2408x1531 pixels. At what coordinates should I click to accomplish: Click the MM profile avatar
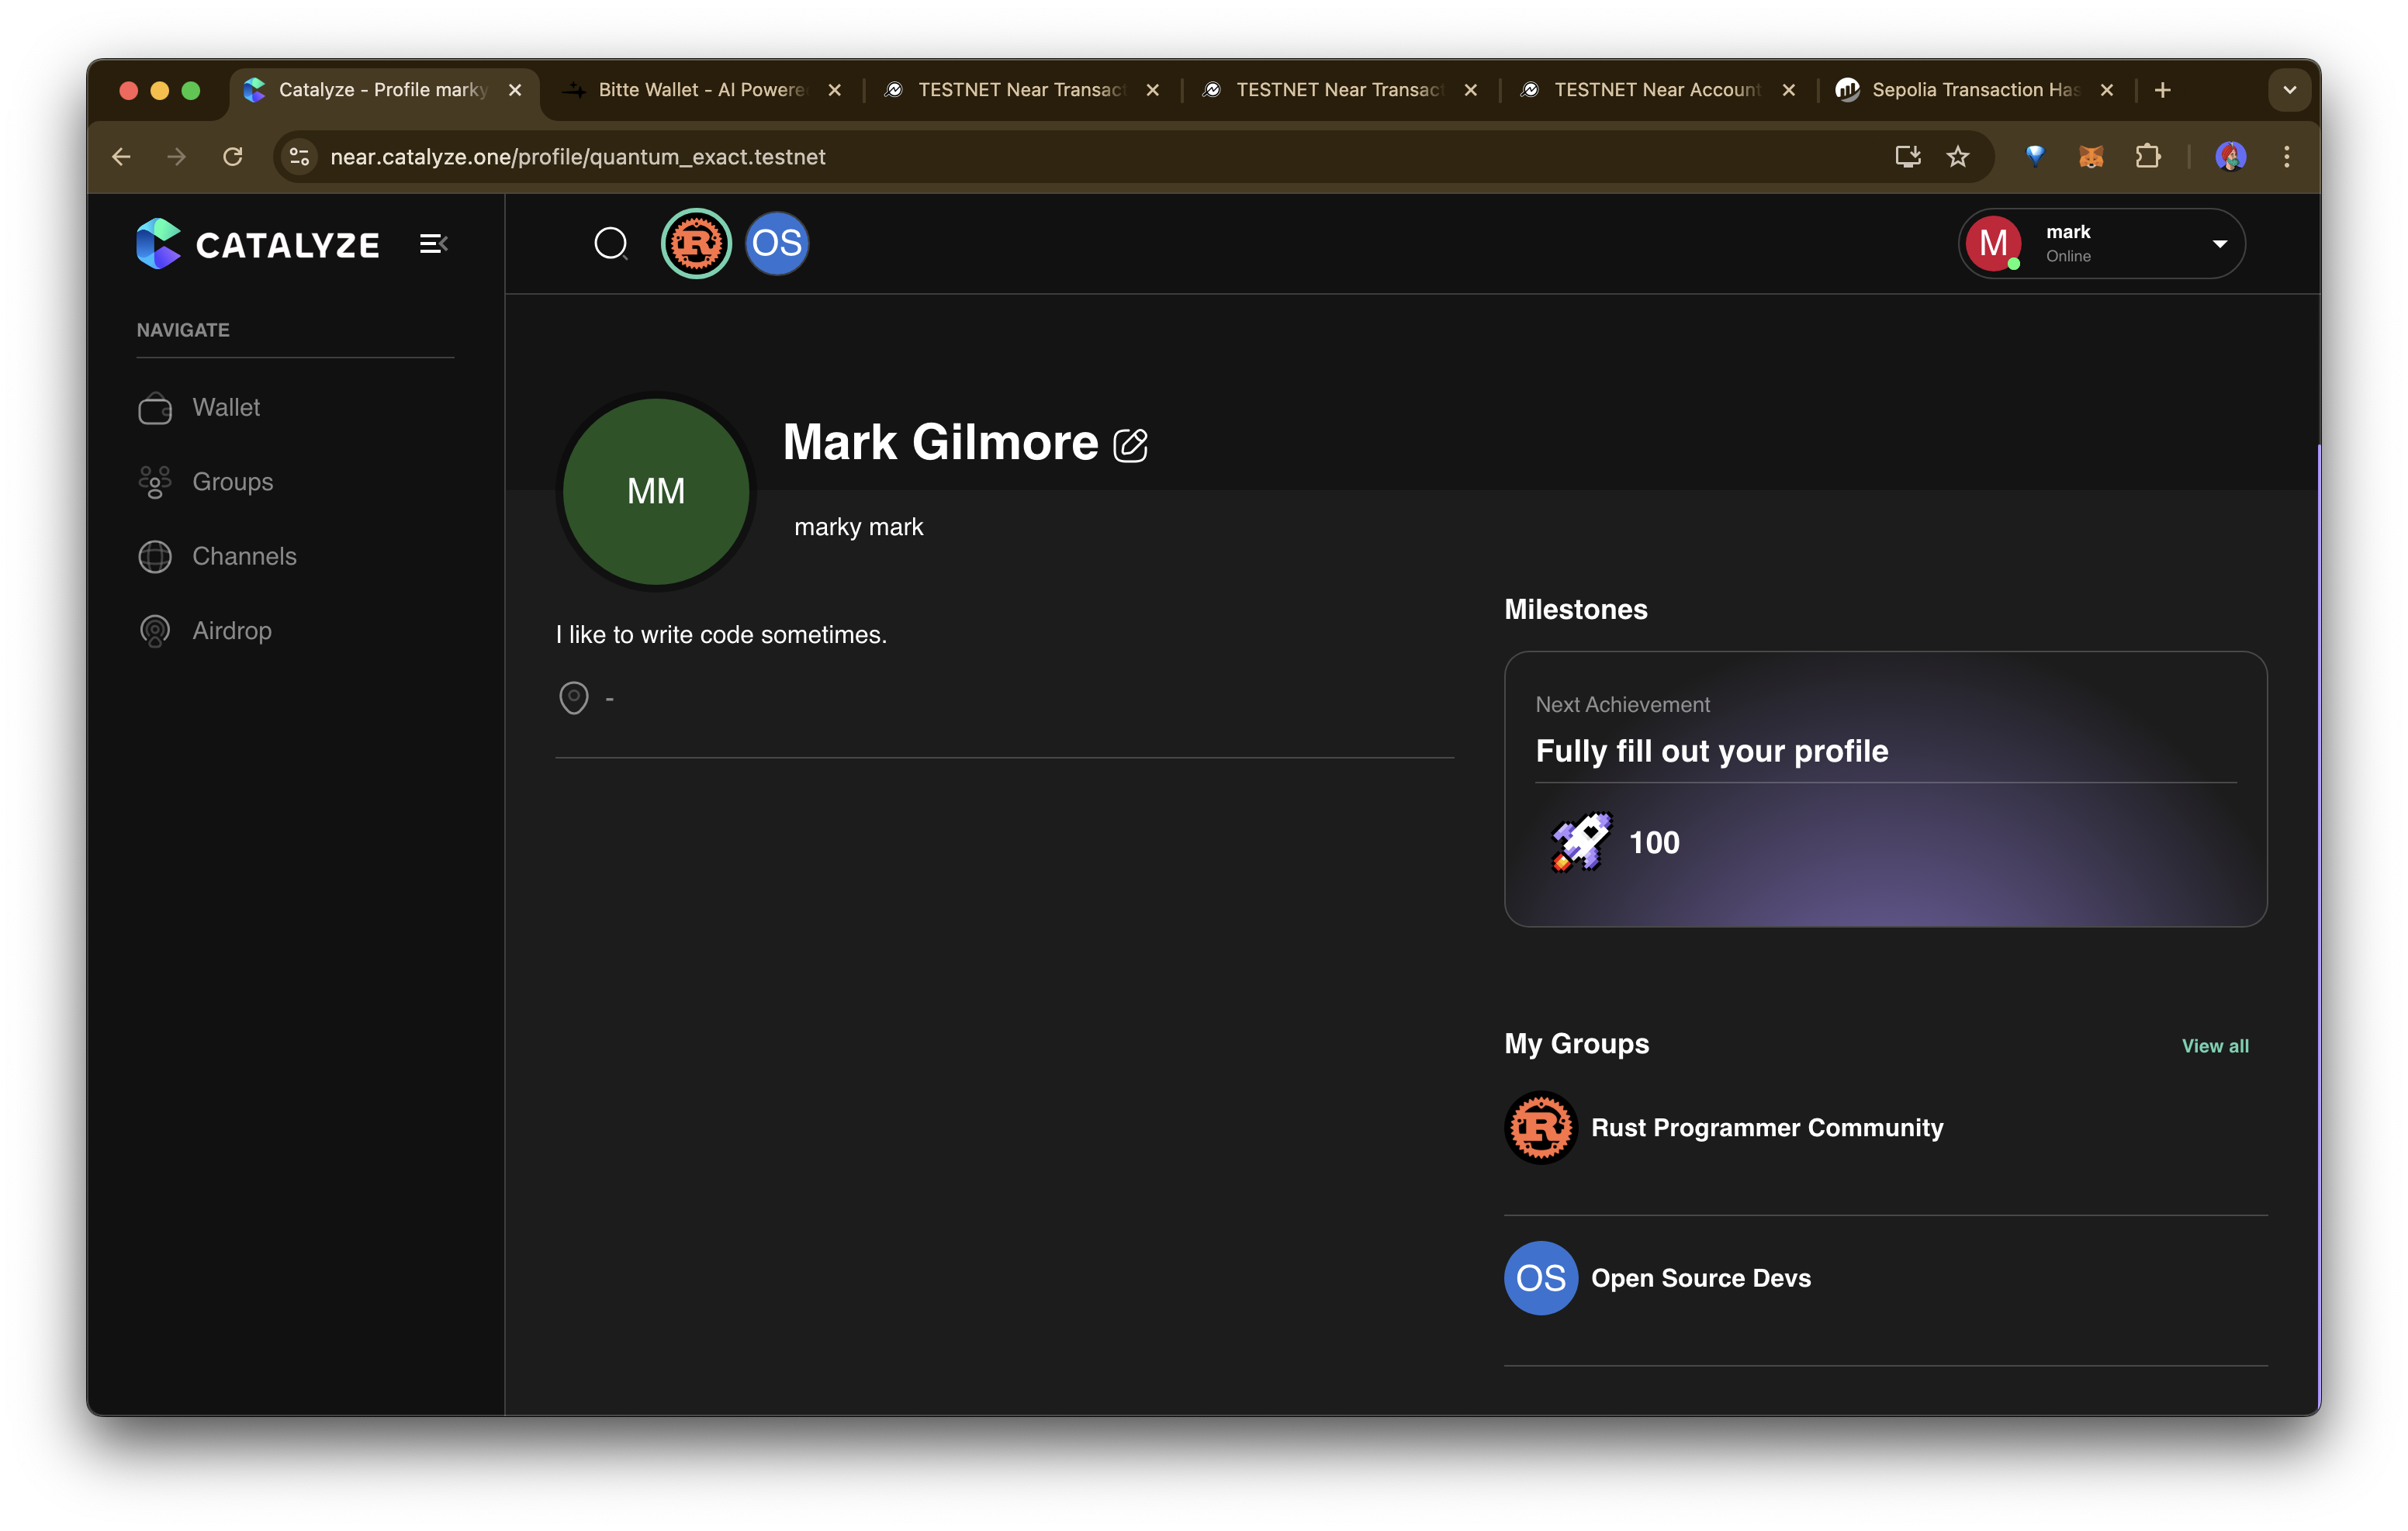(656, 491)
